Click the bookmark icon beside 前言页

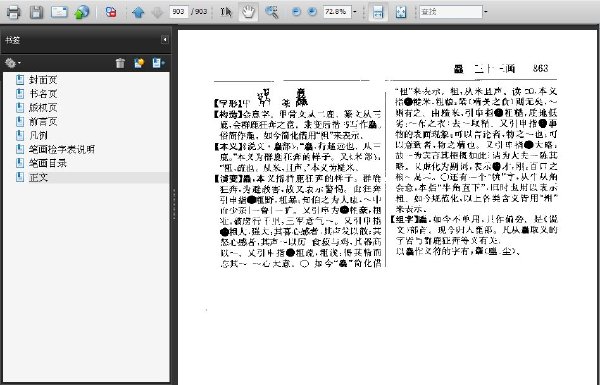[x=20, y=121]
